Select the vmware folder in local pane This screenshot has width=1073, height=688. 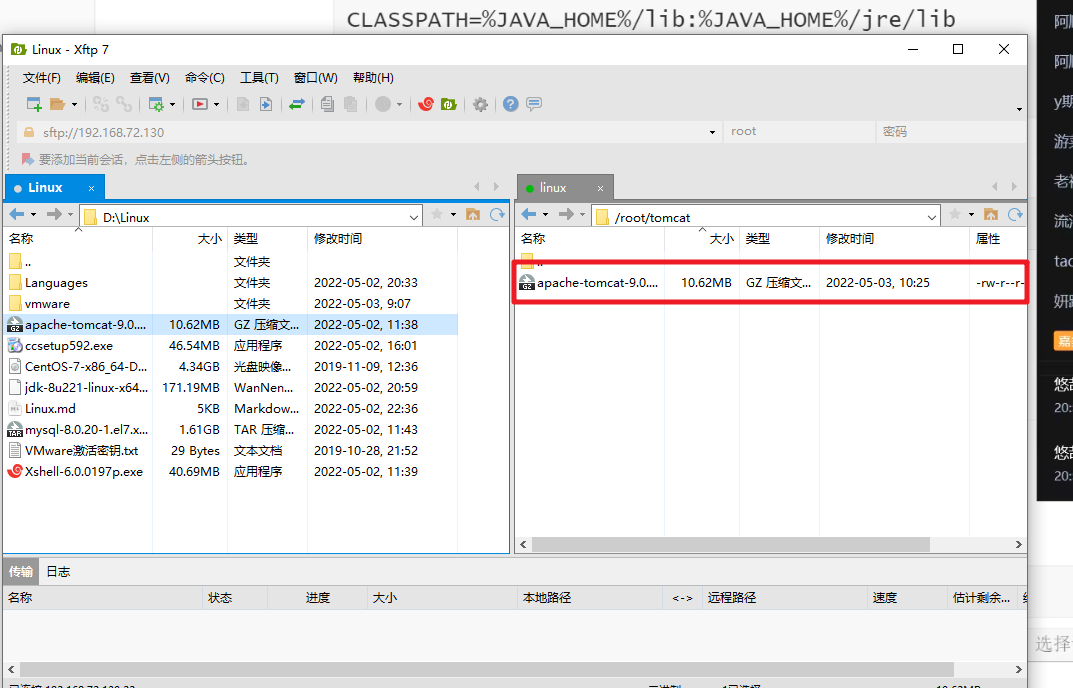pyautogui.click(x=231, y=304)
